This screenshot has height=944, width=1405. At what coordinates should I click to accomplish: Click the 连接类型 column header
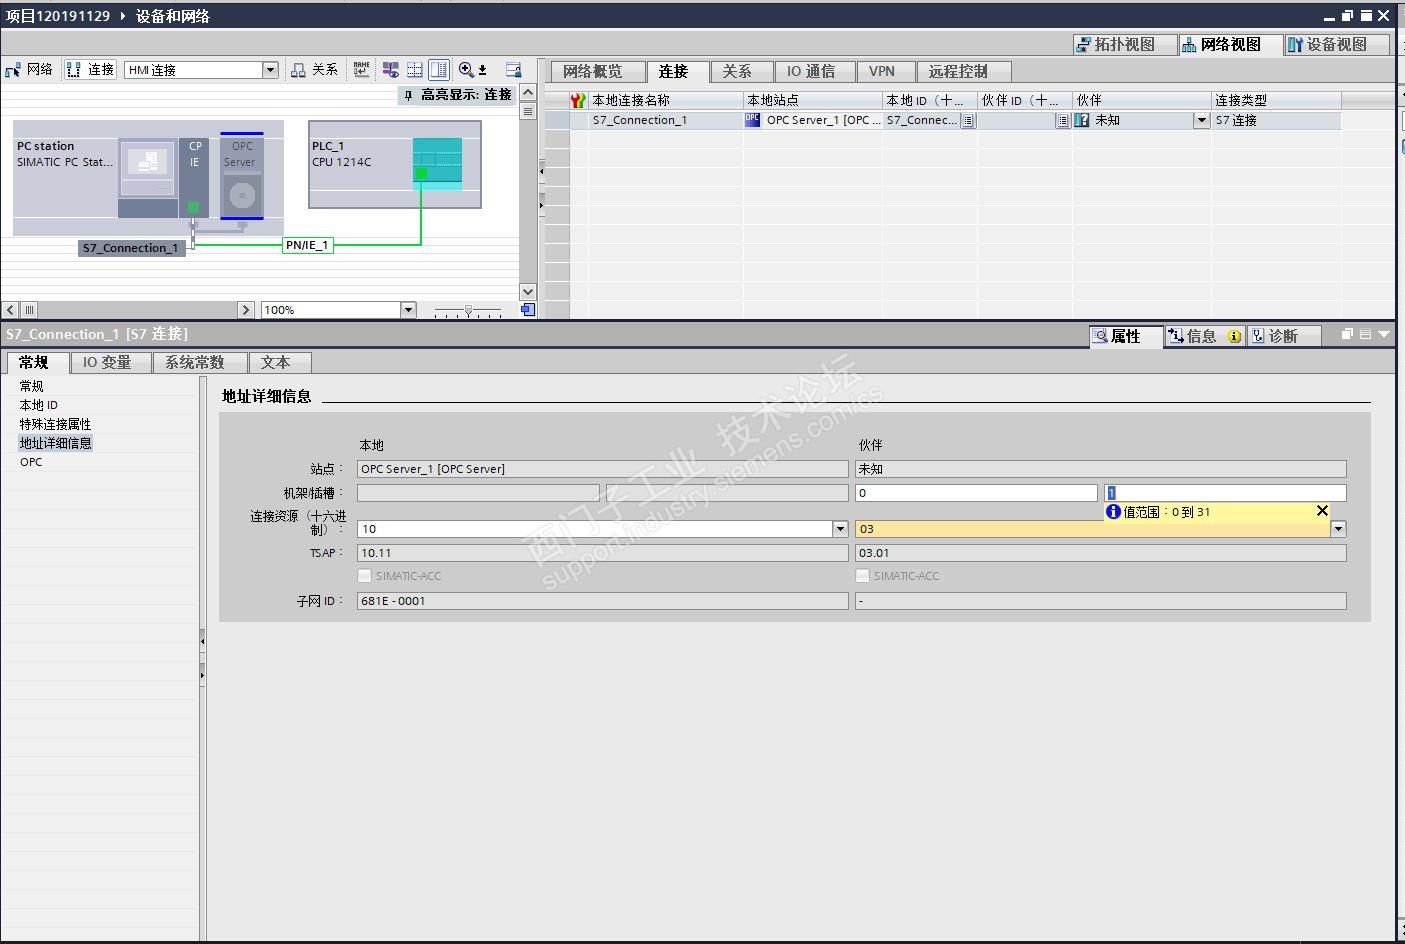point(1276,100)
